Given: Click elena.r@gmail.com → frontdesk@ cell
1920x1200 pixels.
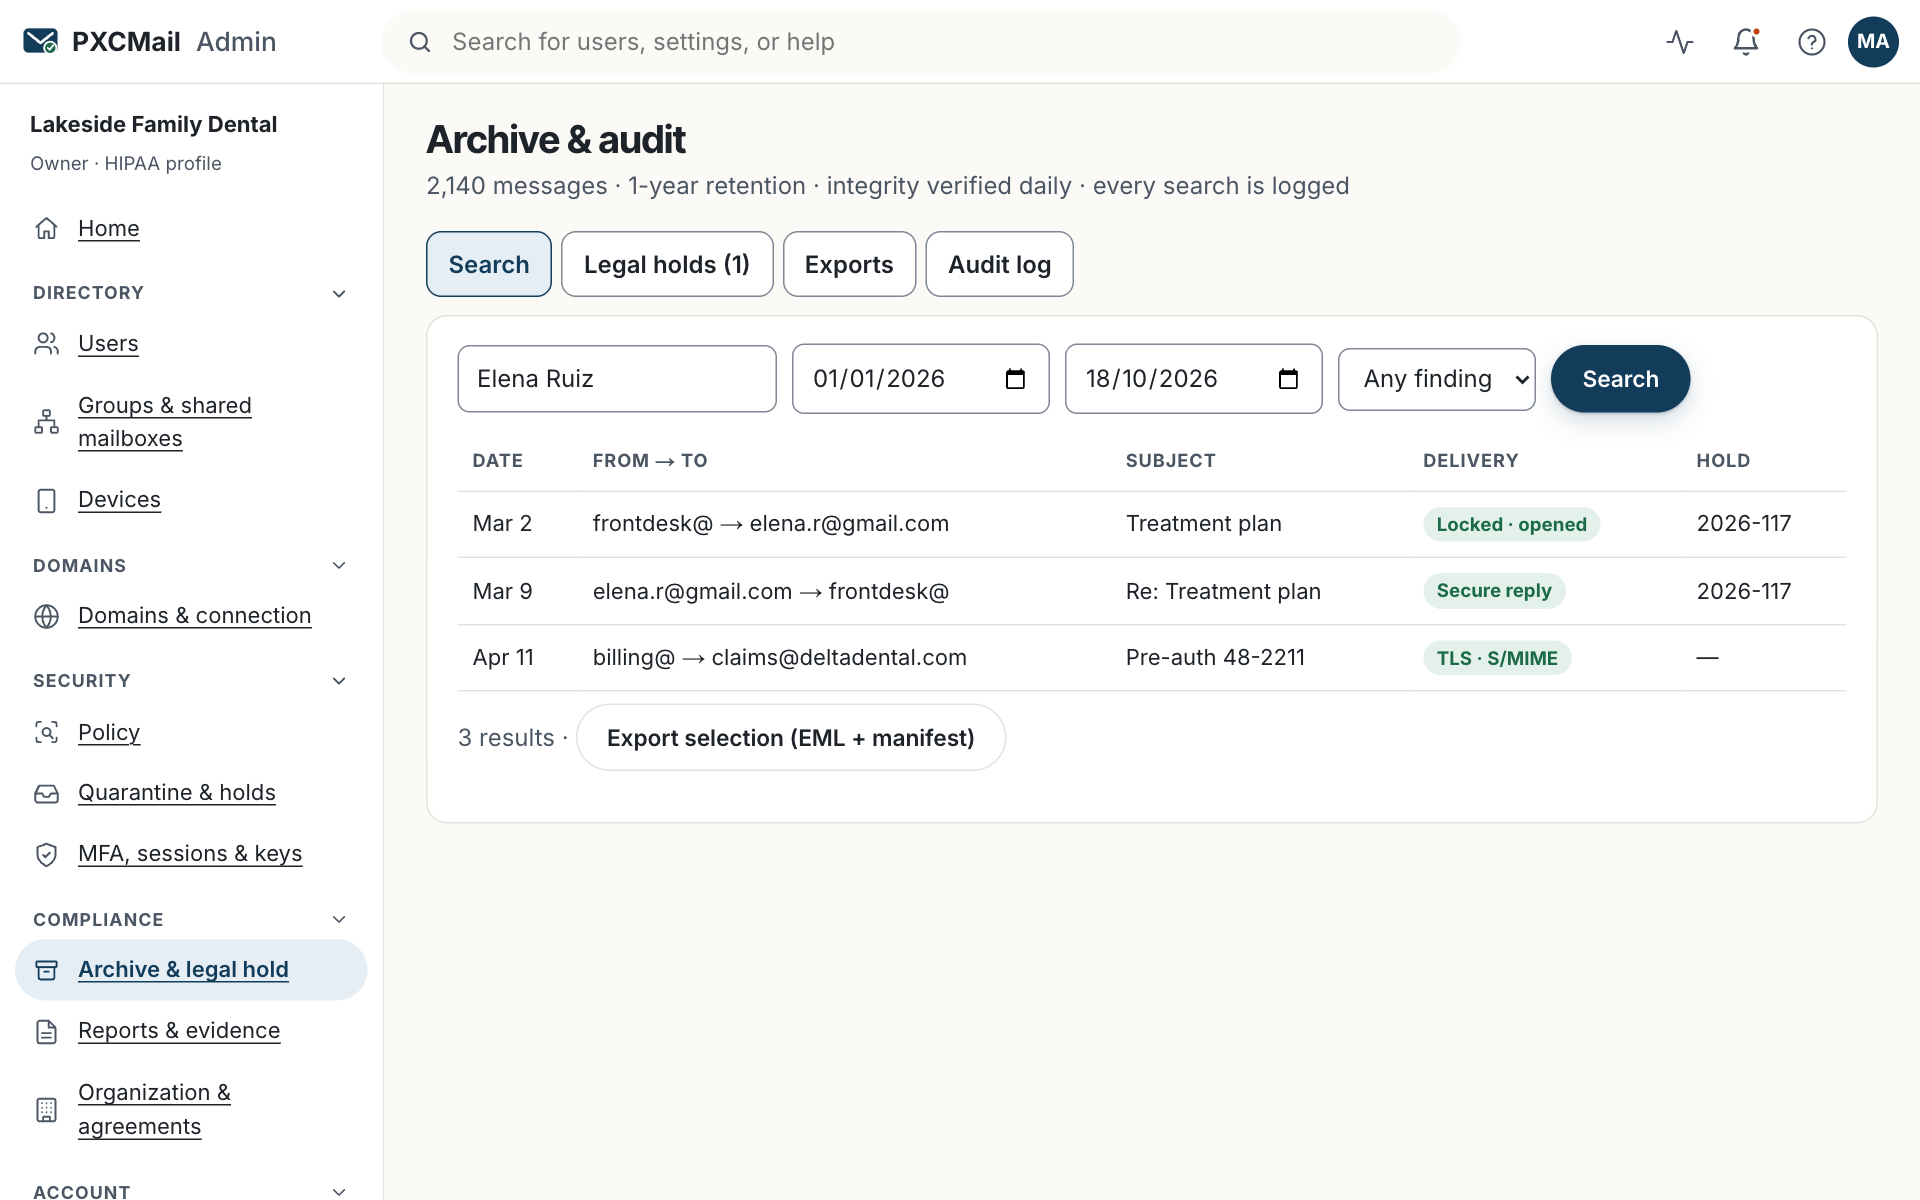Looking at the screenshot, I should [x=770, y=592].
